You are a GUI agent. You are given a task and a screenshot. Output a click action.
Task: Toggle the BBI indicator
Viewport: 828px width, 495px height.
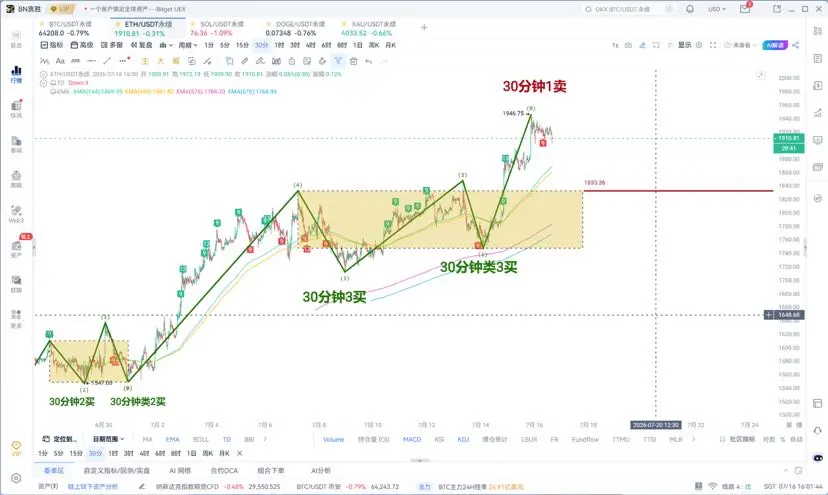pos(249,440)
